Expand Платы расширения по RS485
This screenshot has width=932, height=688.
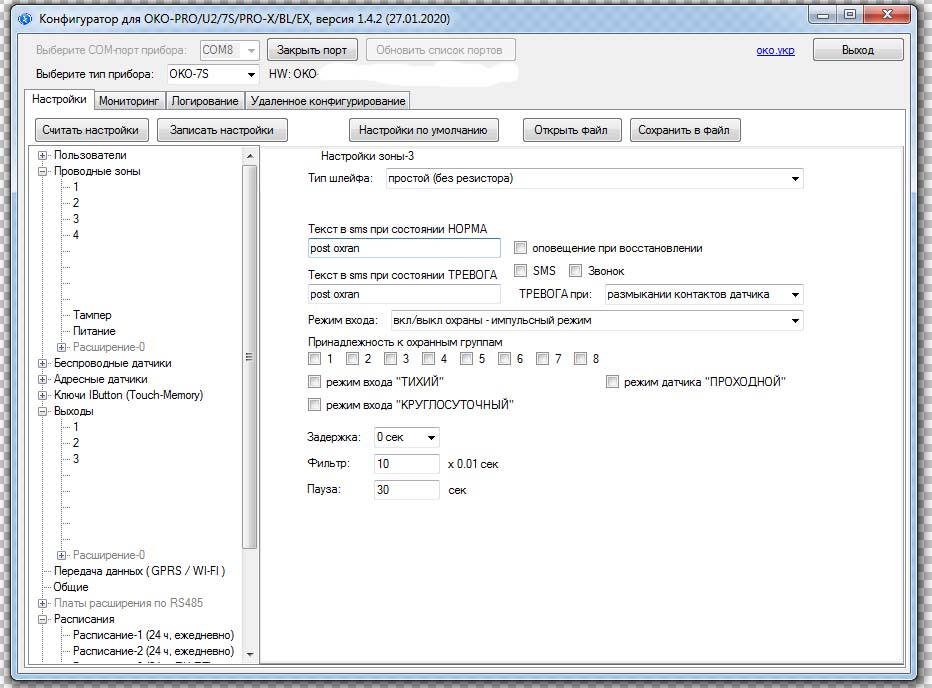pos(42,604)
